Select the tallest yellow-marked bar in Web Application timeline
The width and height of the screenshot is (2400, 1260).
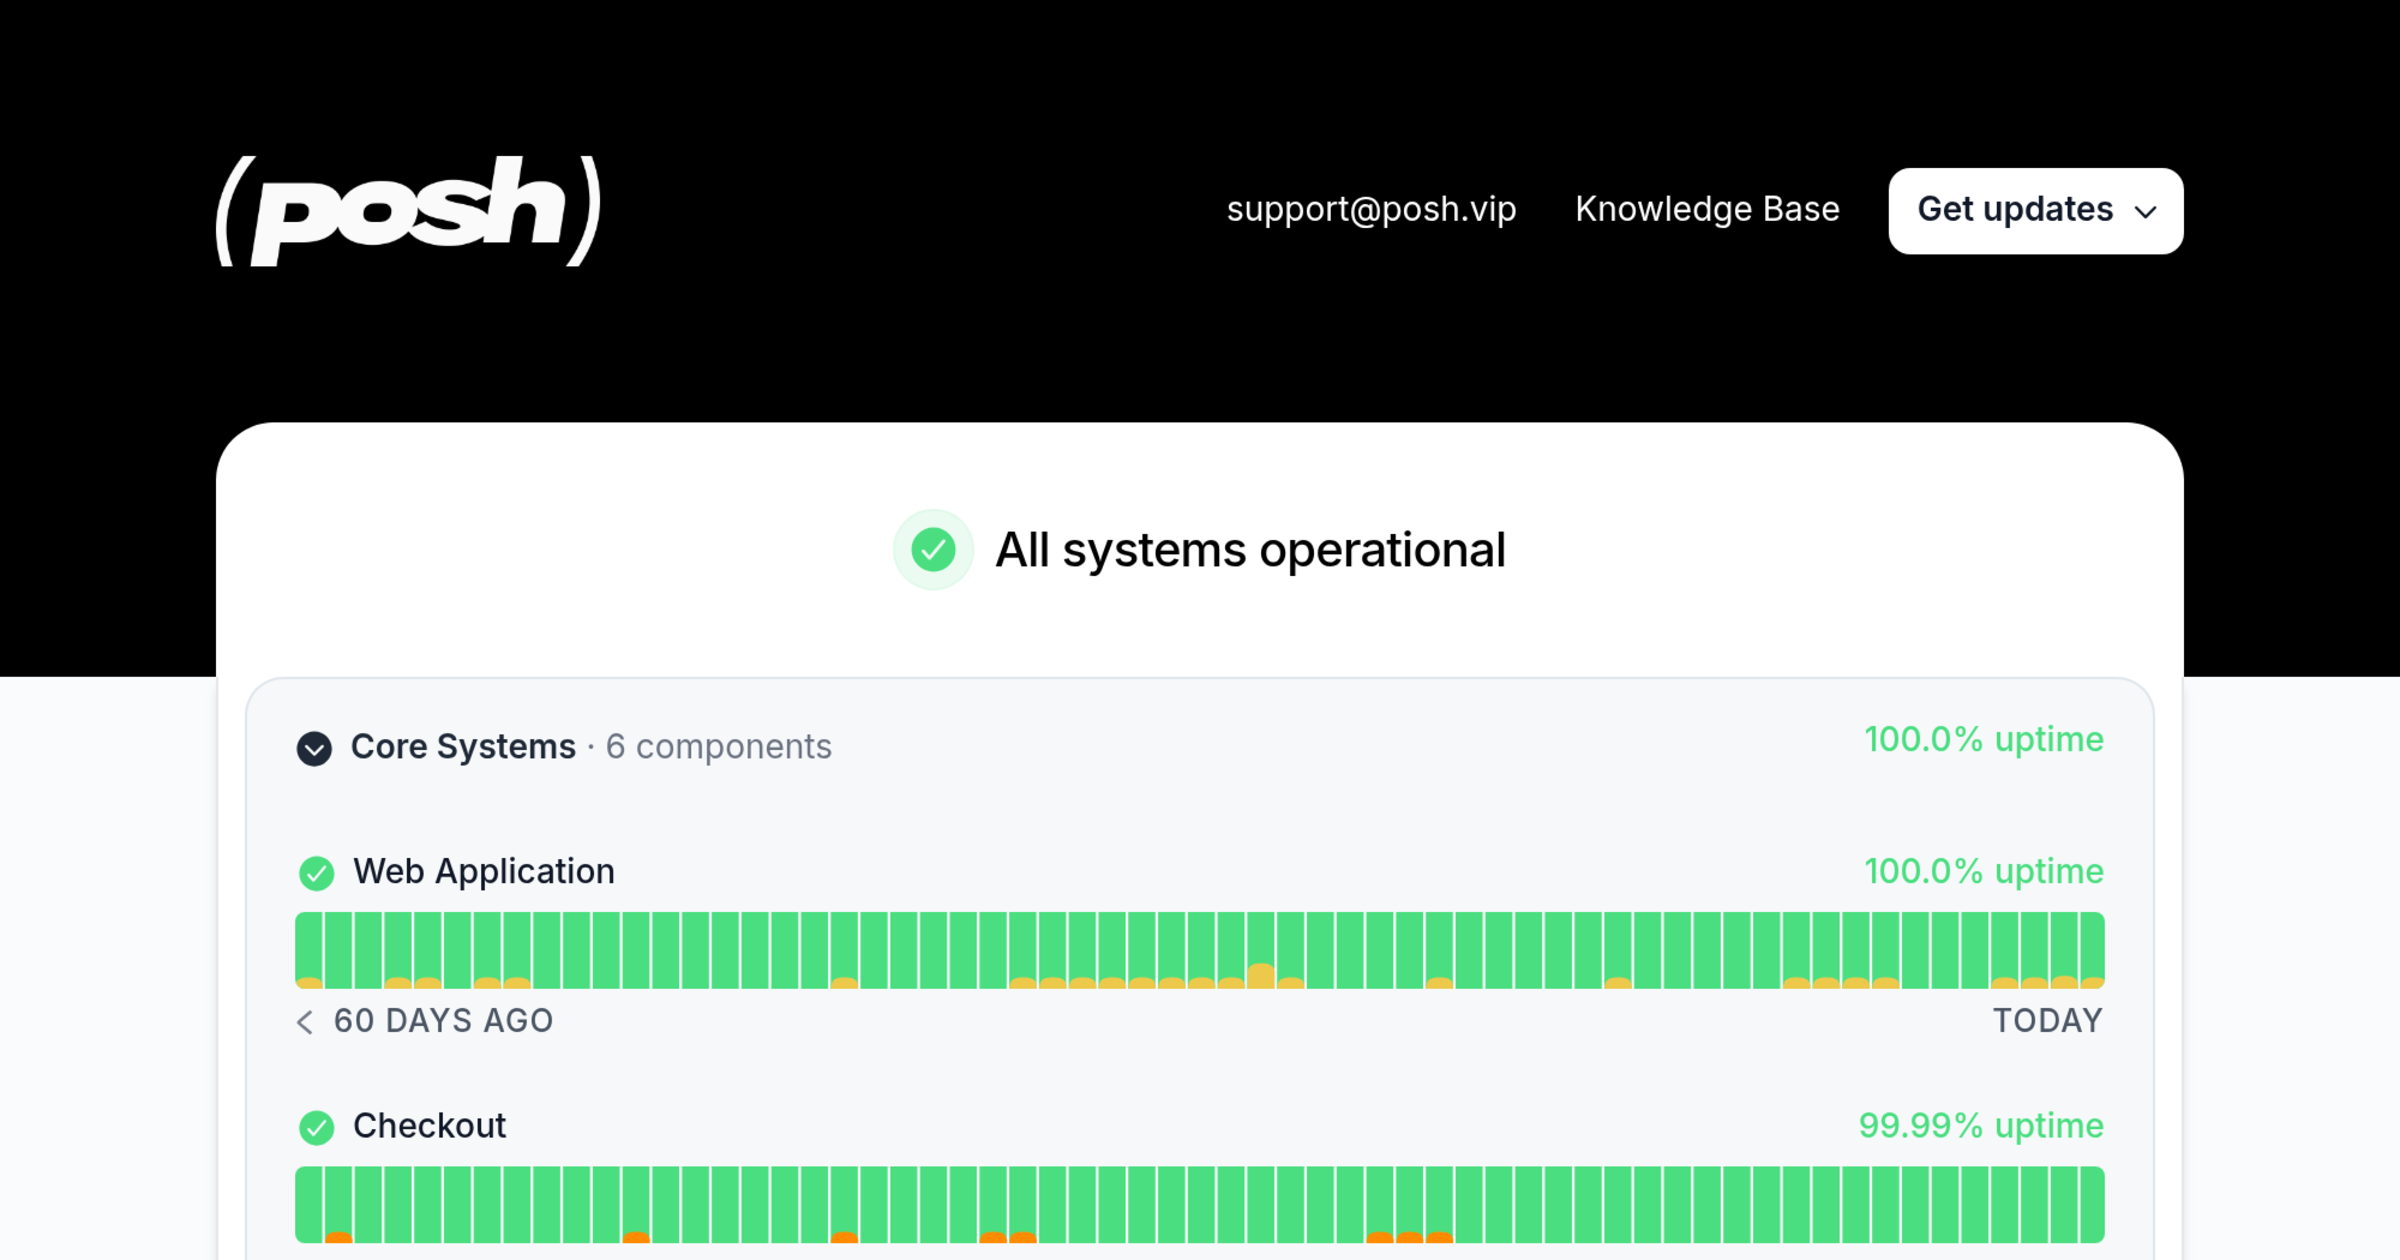(x=1261, y=950)
